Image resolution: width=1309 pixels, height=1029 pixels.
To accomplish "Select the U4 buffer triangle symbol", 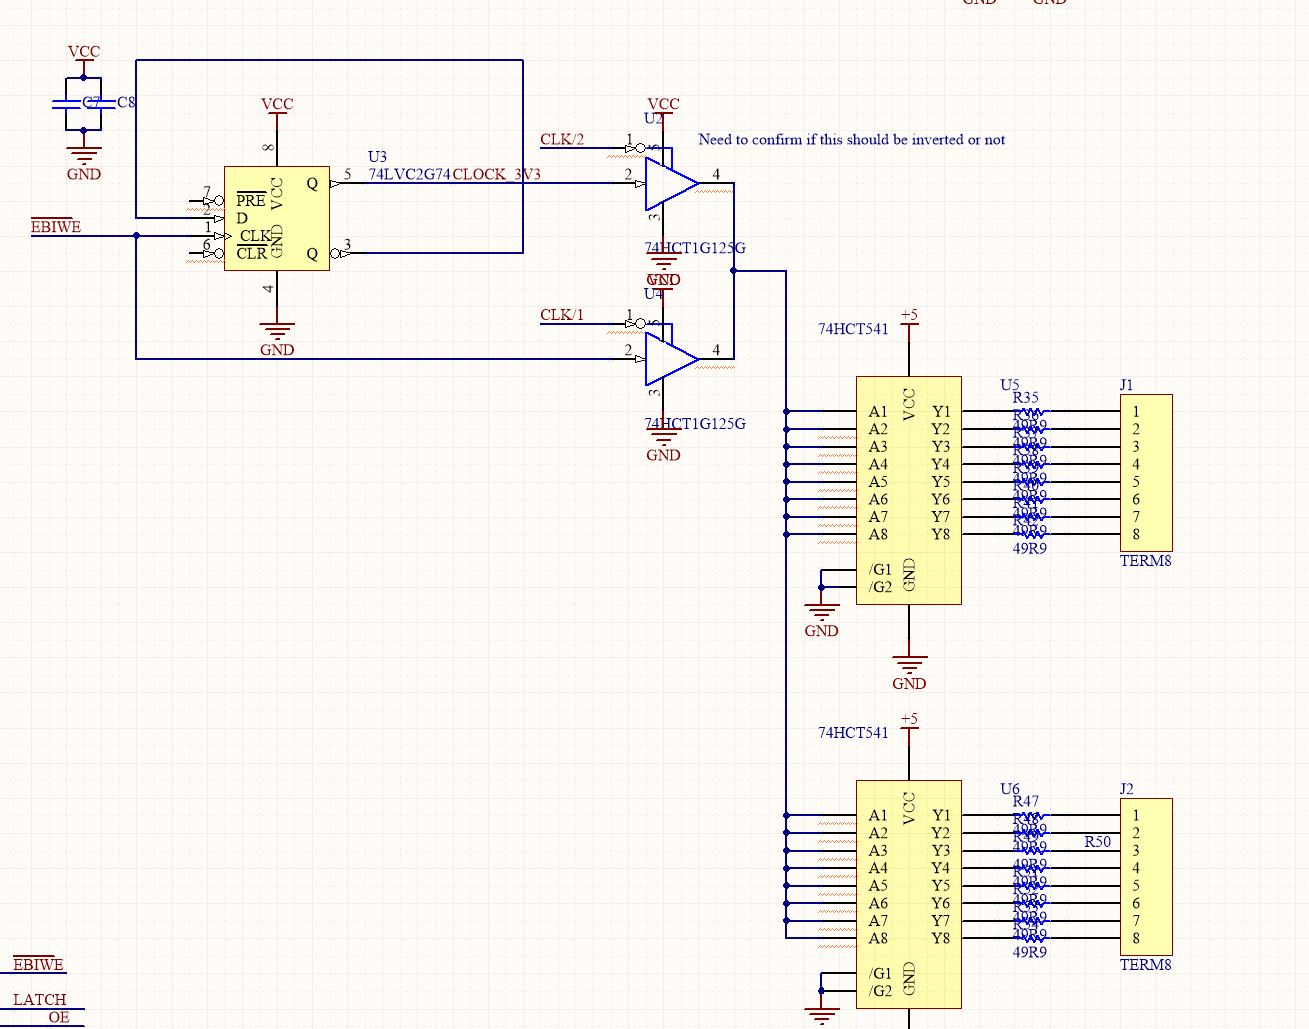I will click(671, 359).
